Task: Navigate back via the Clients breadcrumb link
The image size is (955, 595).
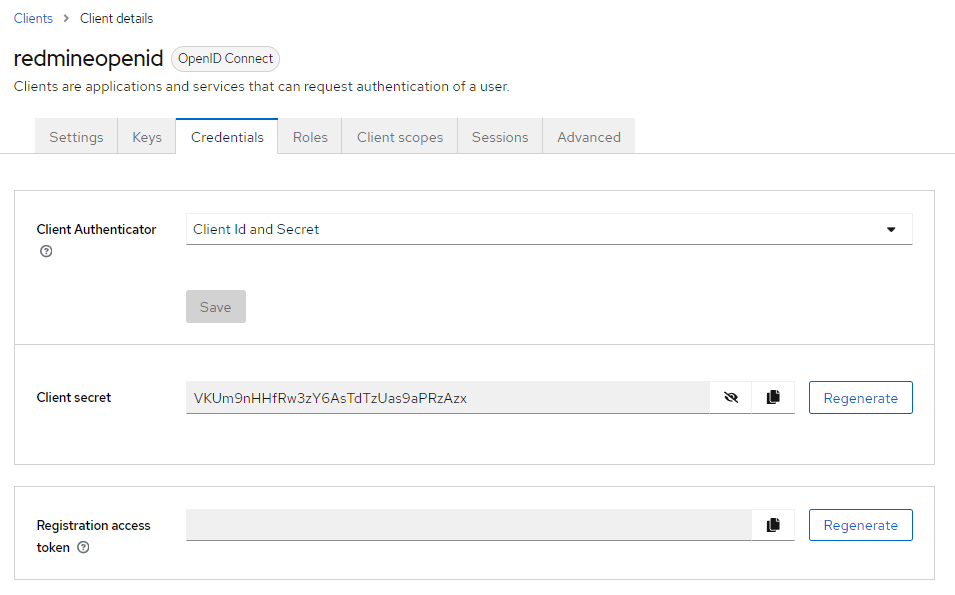Action: (33, 18)
